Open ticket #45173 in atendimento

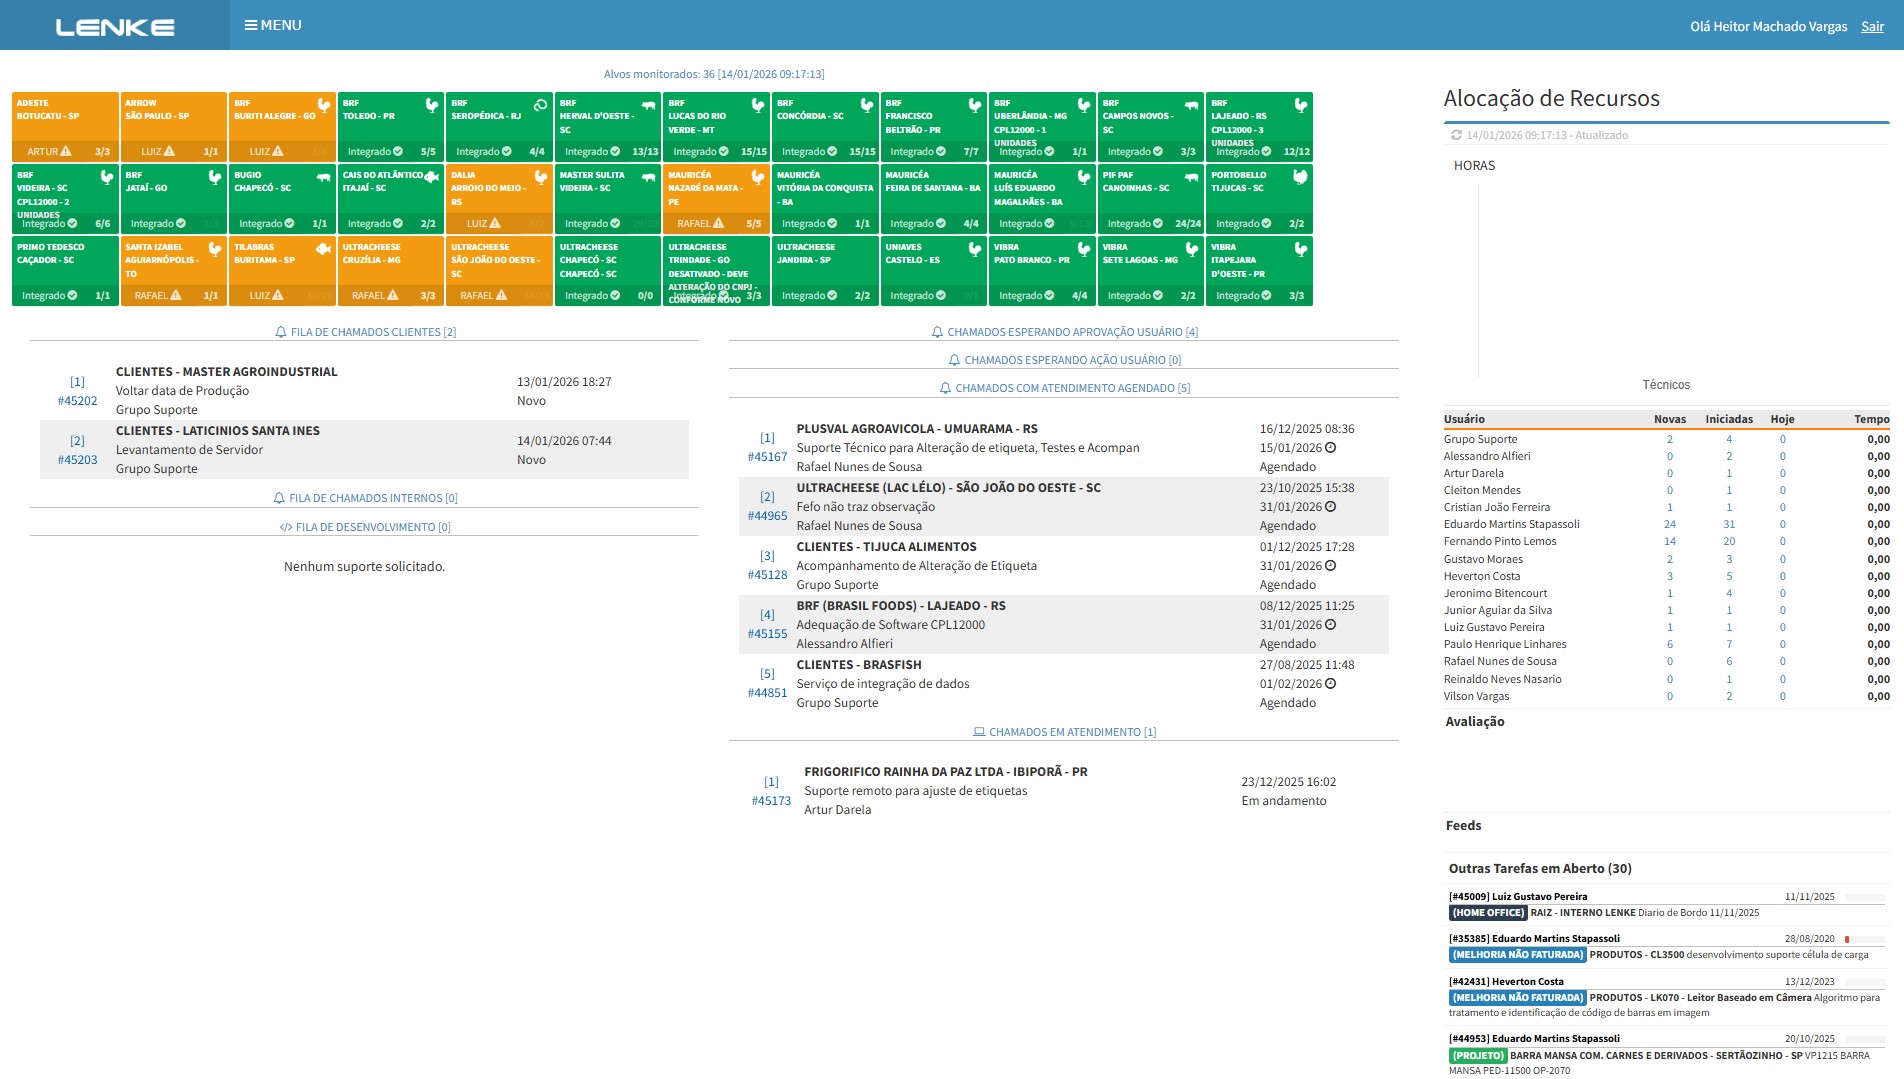[x=771, y=801]
